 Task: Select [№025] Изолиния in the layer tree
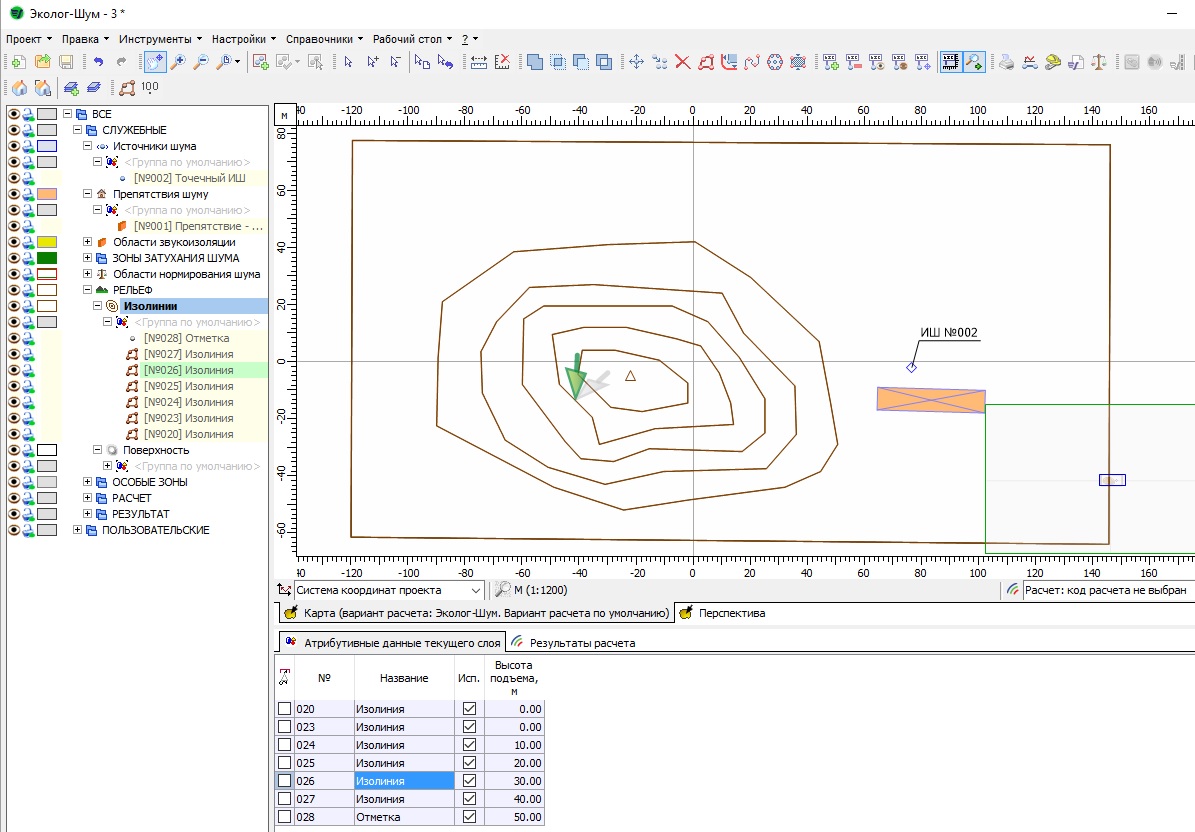coord(188,386)
